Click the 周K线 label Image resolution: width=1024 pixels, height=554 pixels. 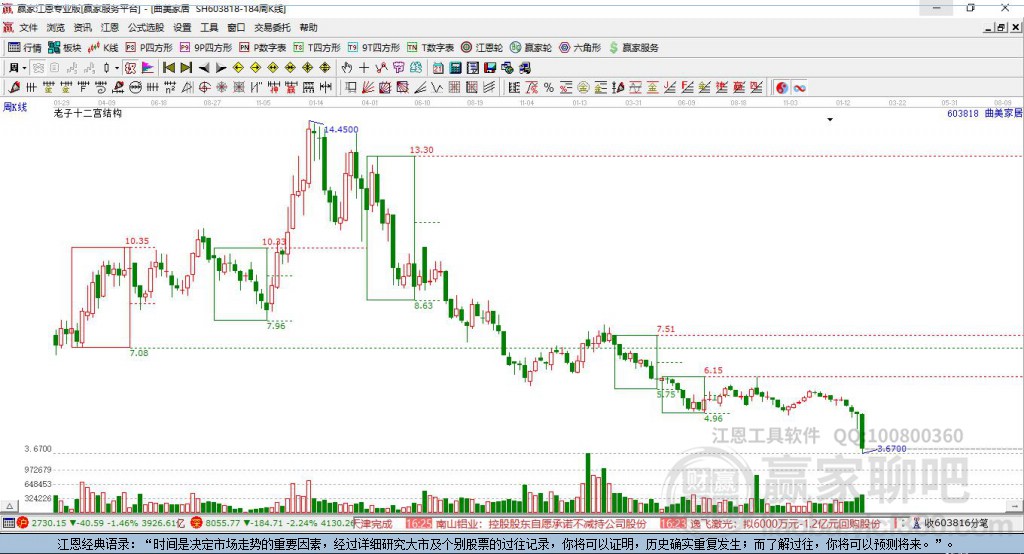(15, 107)
